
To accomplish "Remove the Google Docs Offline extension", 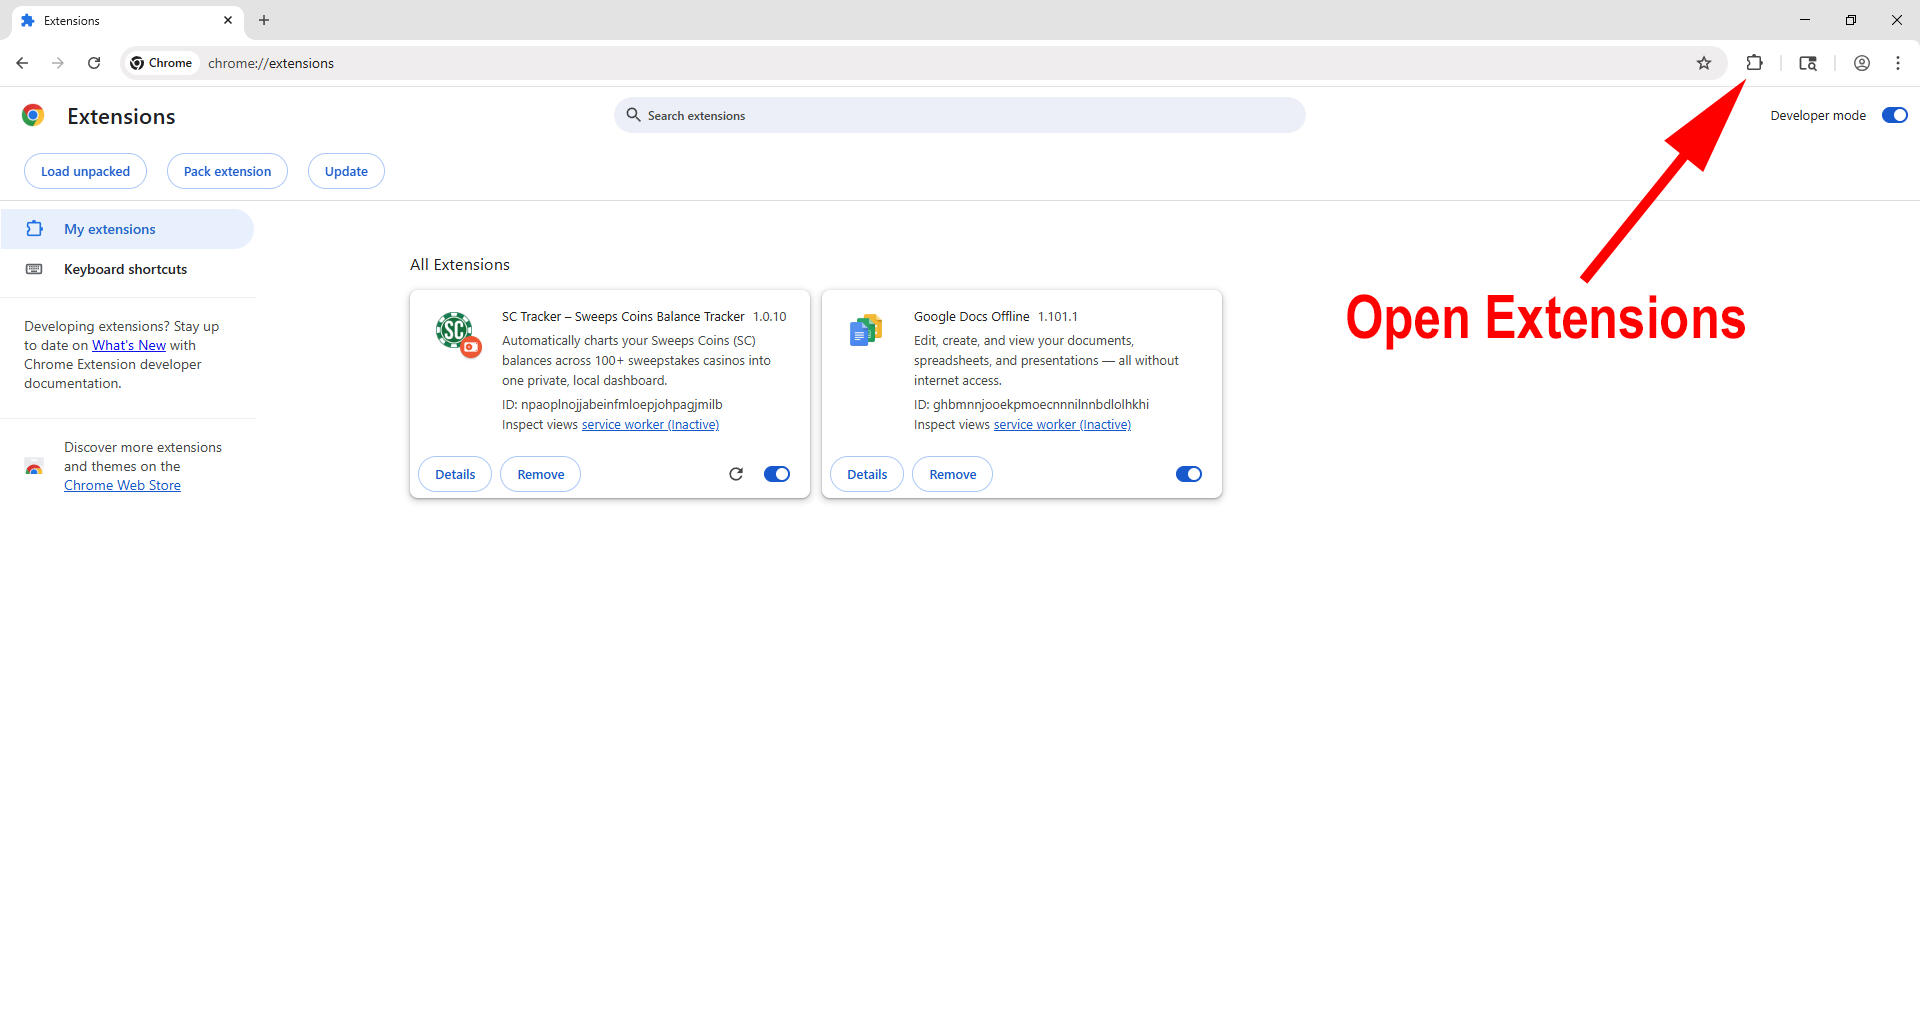I will pyautogui.click(x=952, y=474).
